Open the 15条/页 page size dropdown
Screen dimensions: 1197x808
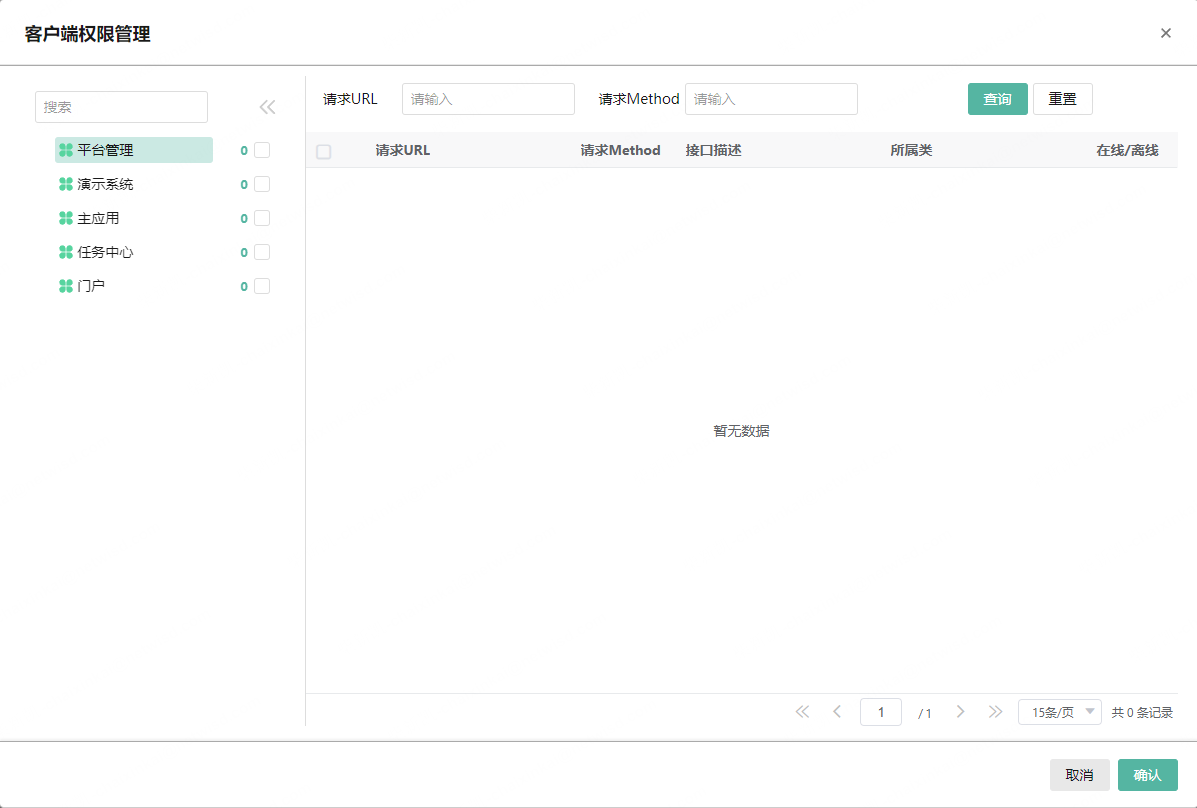1059,712
